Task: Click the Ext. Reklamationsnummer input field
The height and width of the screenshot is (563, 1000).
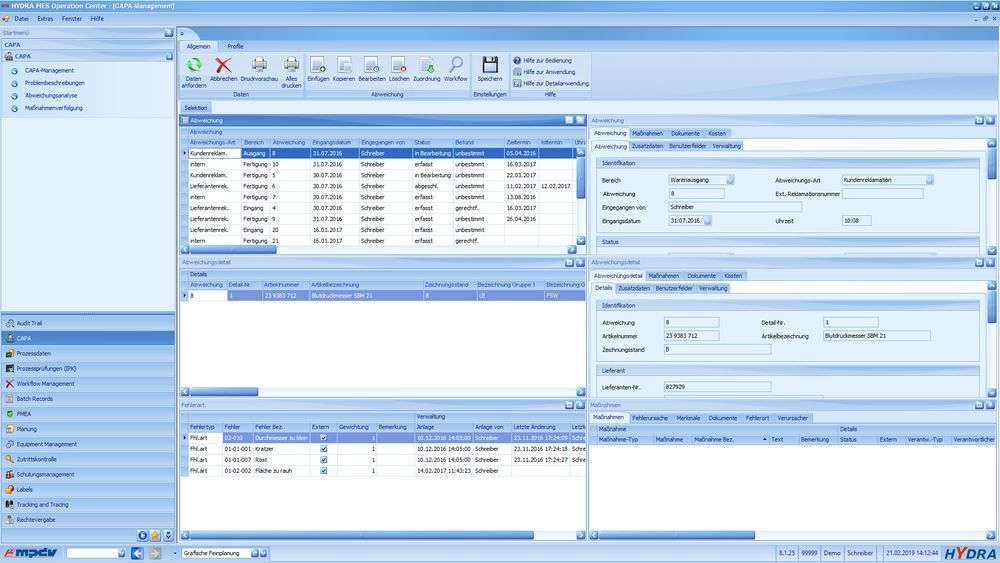Action: tap(882, 194)
